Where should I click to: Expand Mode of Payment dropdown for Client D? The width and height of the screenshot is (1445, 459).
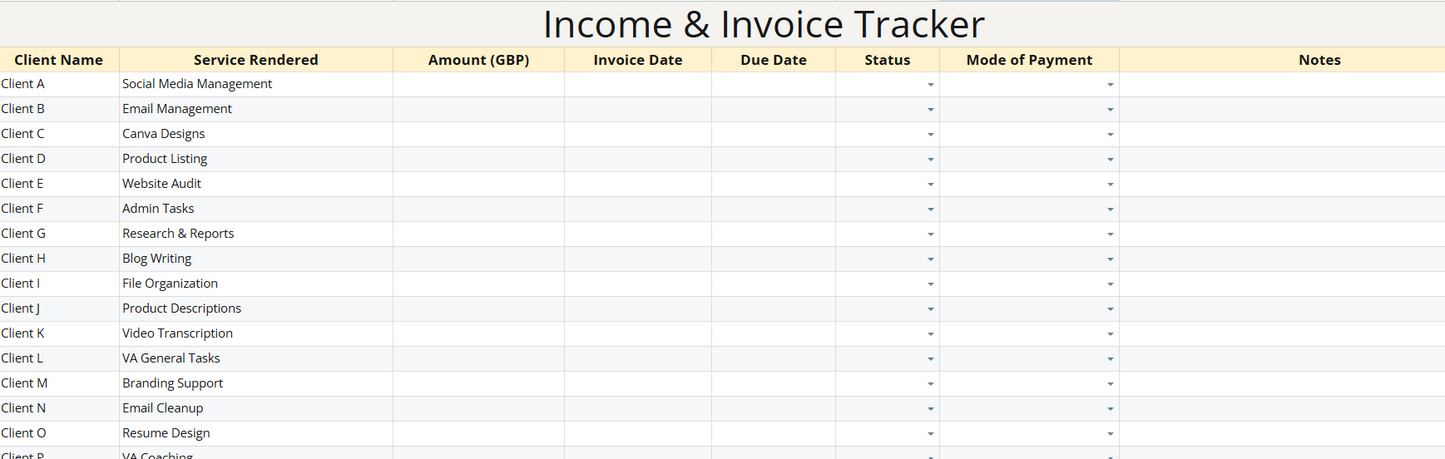[x=1110, y=160]
